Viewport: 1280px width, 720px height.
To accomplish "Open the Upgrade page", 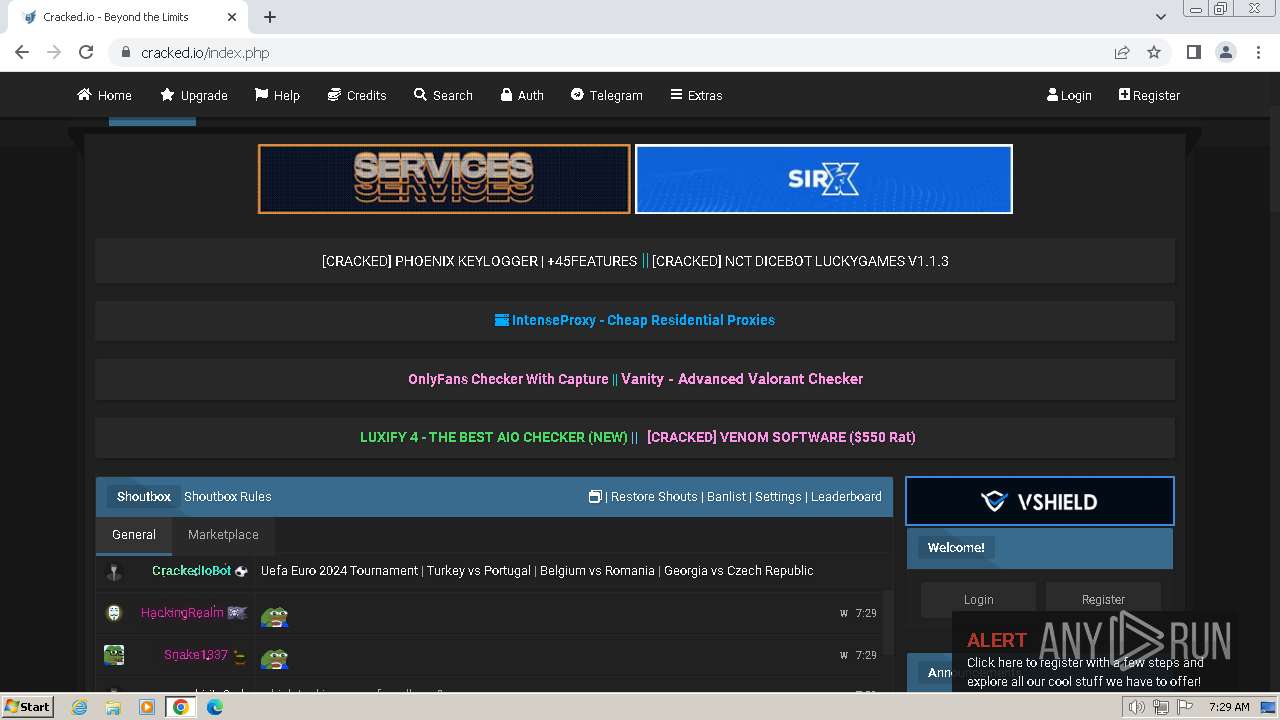I will point(194,95).
